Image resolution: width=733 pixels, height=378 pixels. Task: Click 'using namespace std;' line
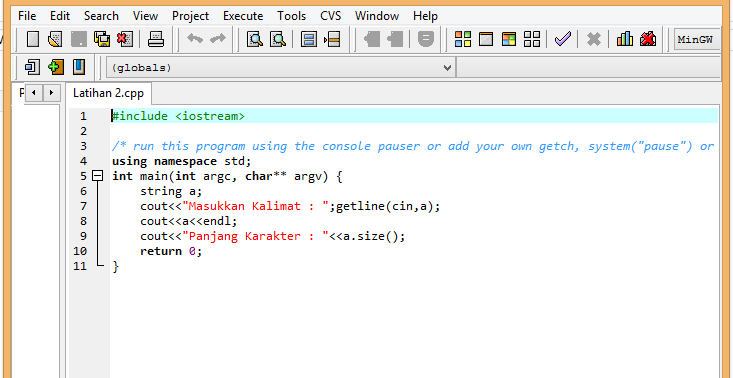pos(182,161)
